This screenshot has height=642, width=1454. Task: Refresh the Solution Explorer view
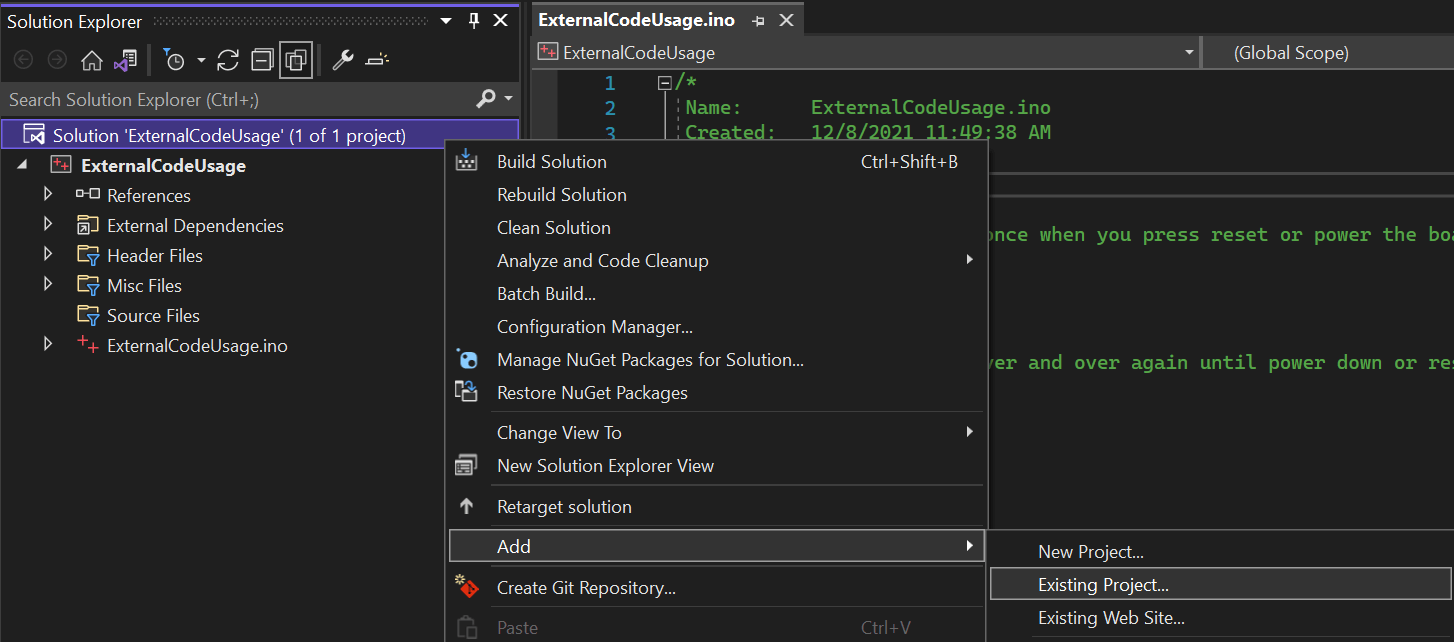tap(227, 60)
